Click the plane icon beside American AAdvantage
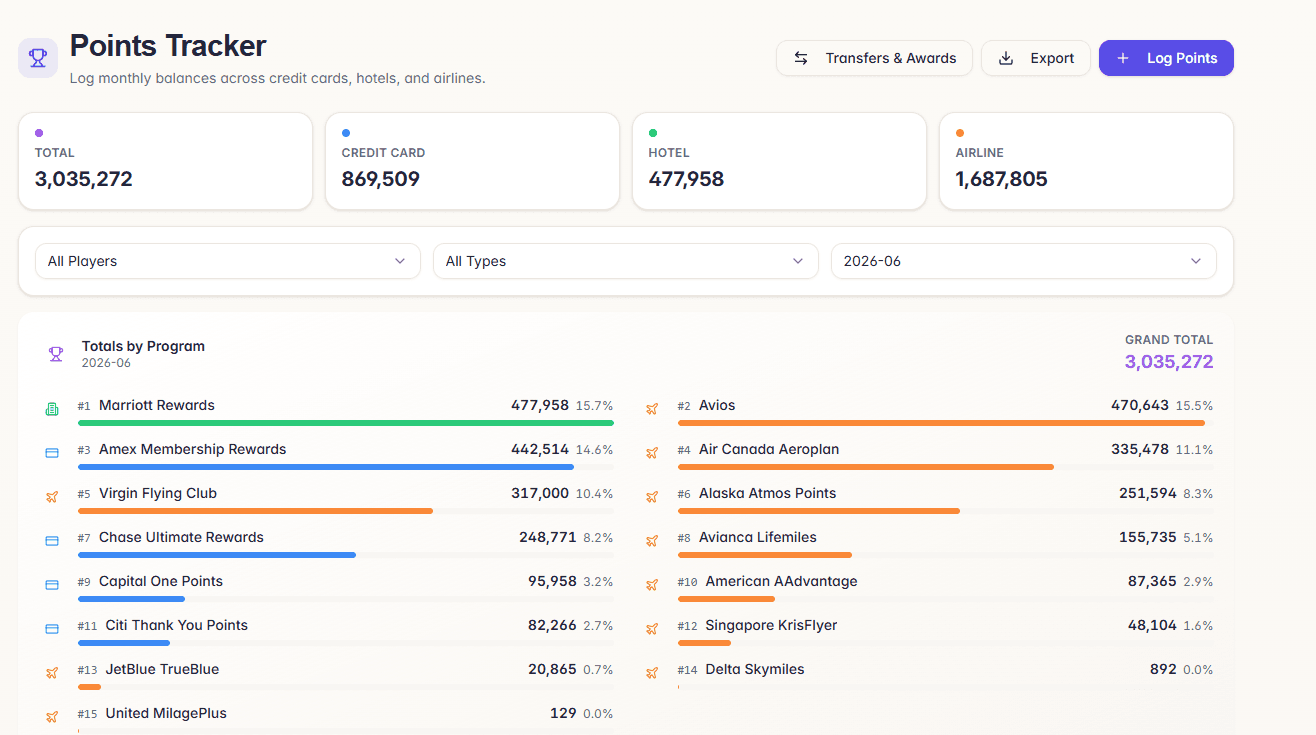Image resolution: width=1316 pixels, height=735 pixels. pos(652,585)
